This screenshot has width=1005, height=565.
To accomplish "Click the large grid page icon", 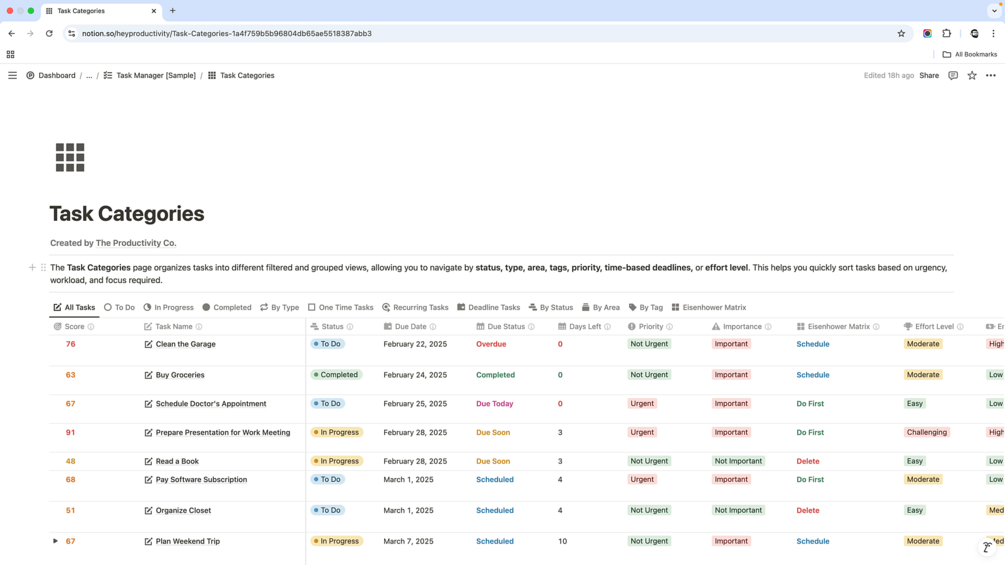I will pyautogui.click(x=70, y=158).
